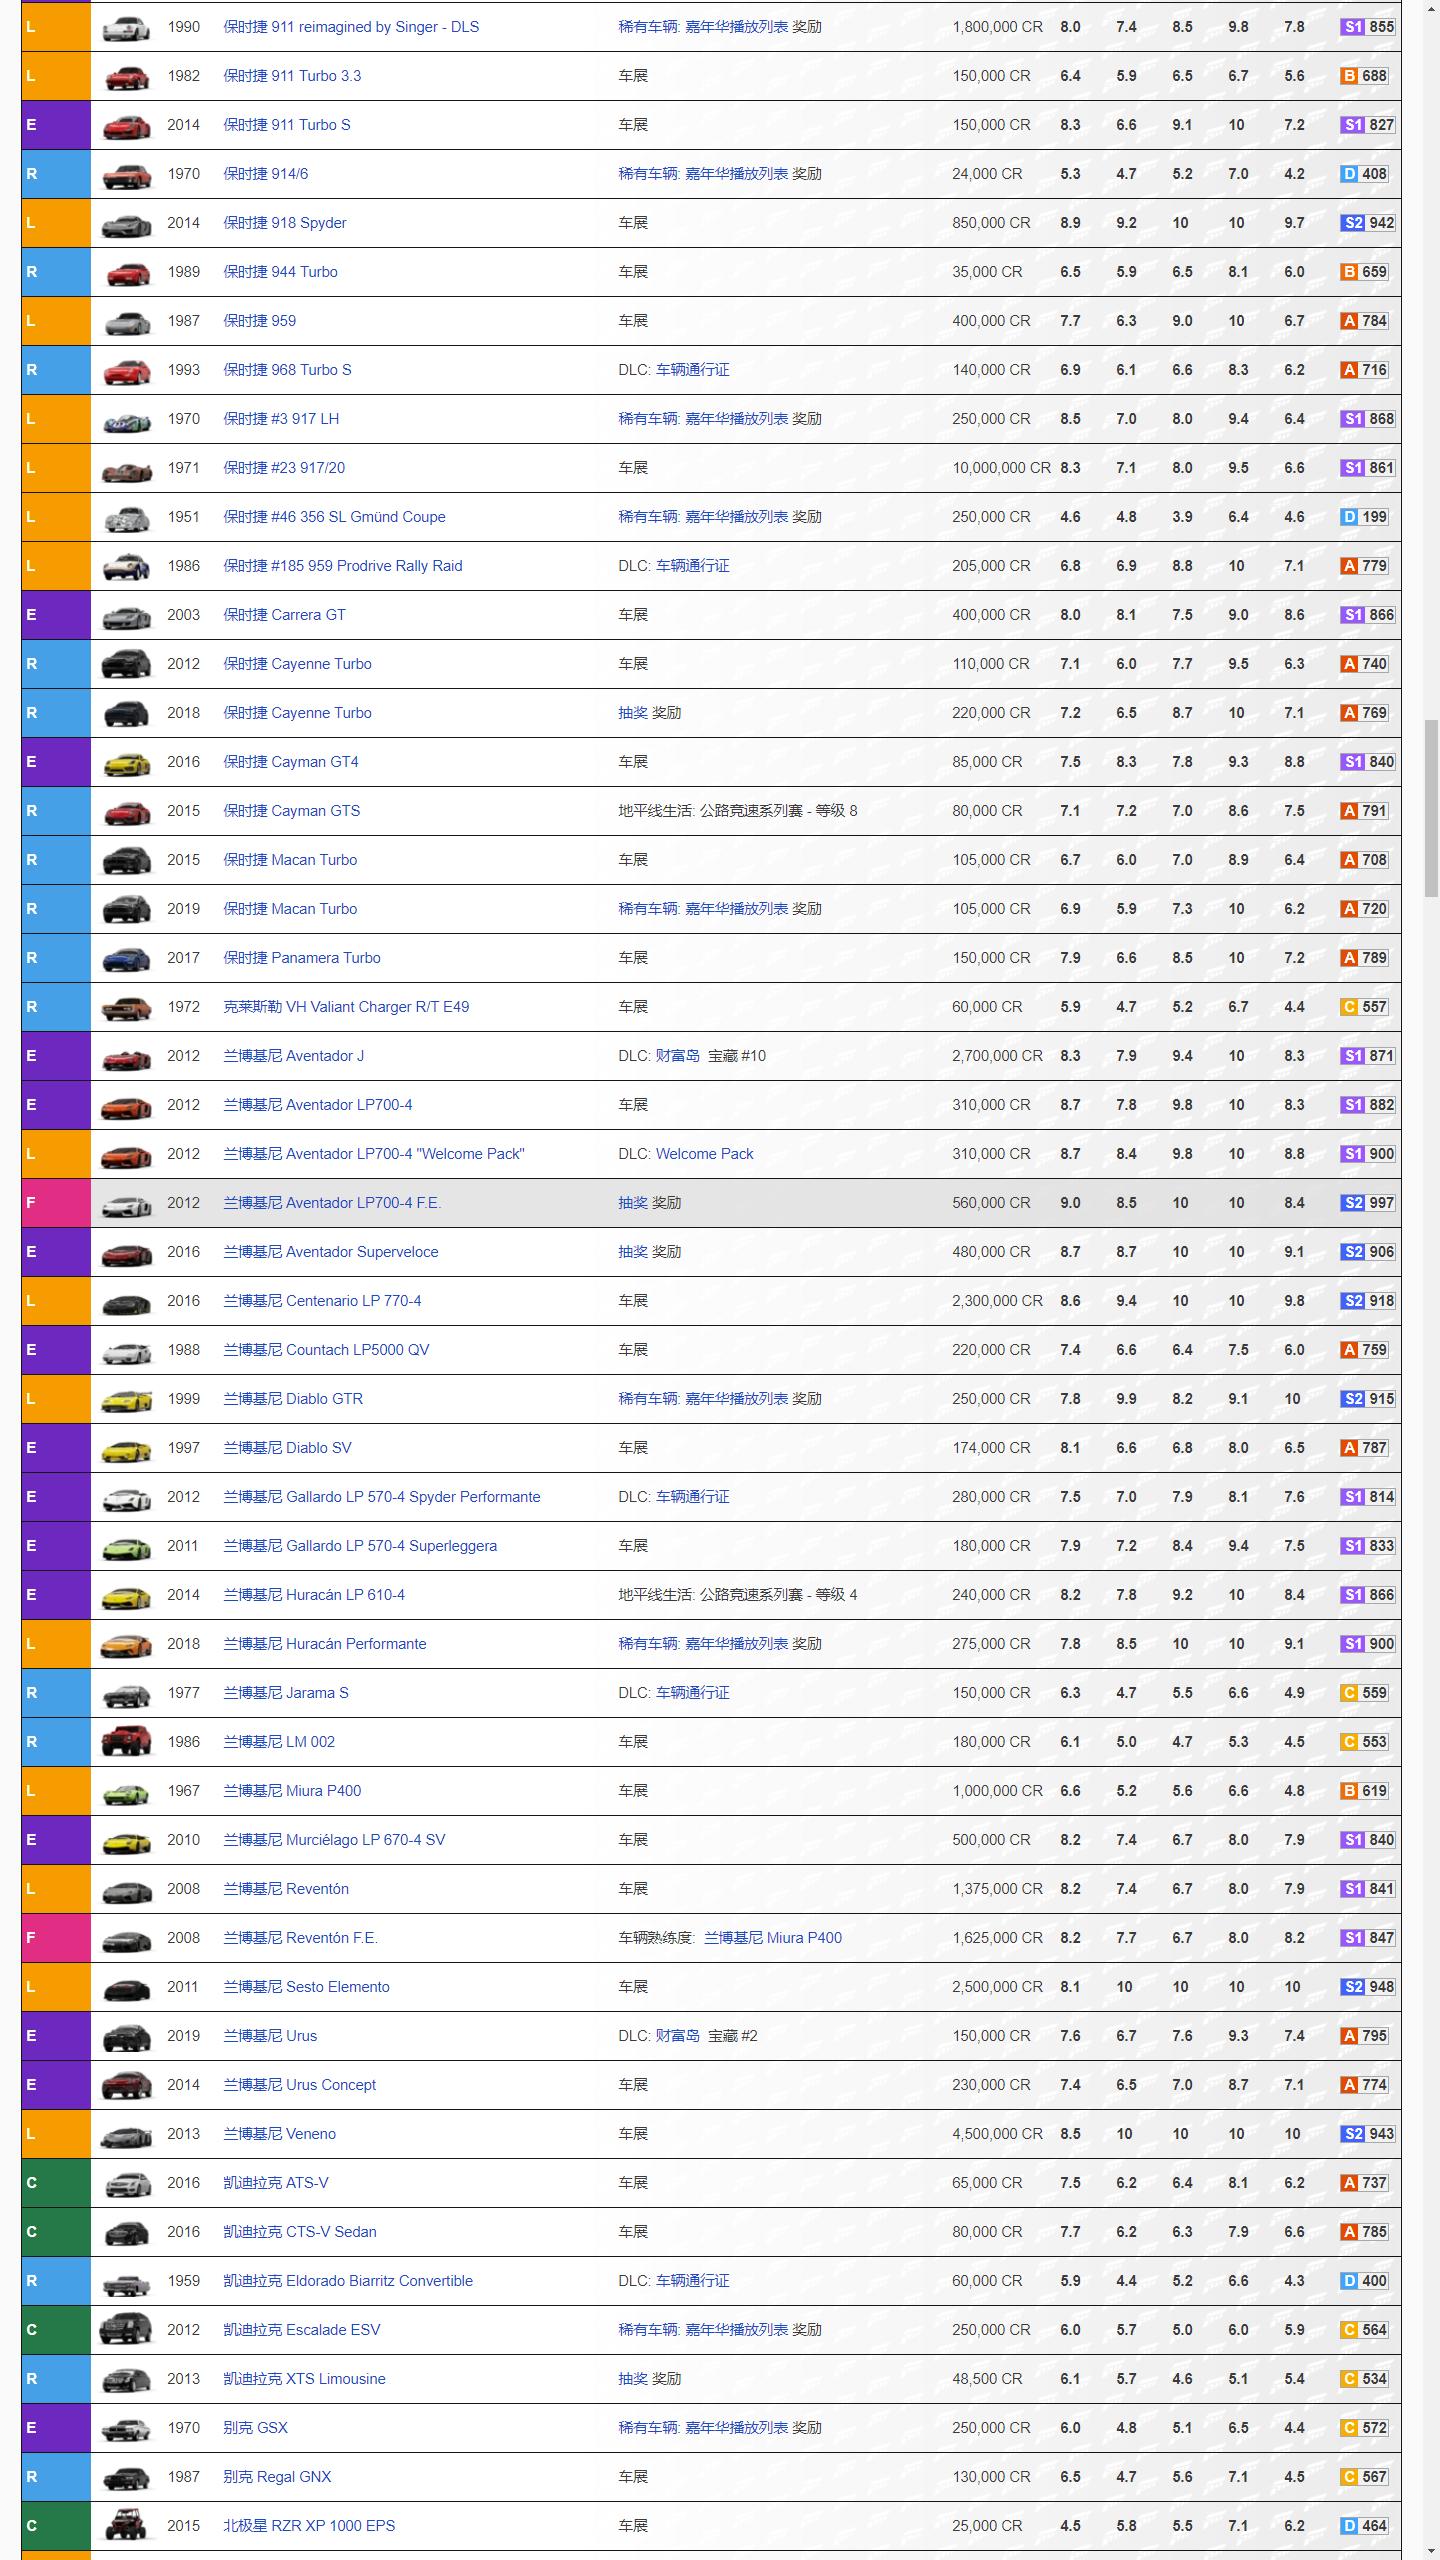Click the S2 942 class badge
Screen dimensions: 1440x2560
click(x=1367, y=223)
